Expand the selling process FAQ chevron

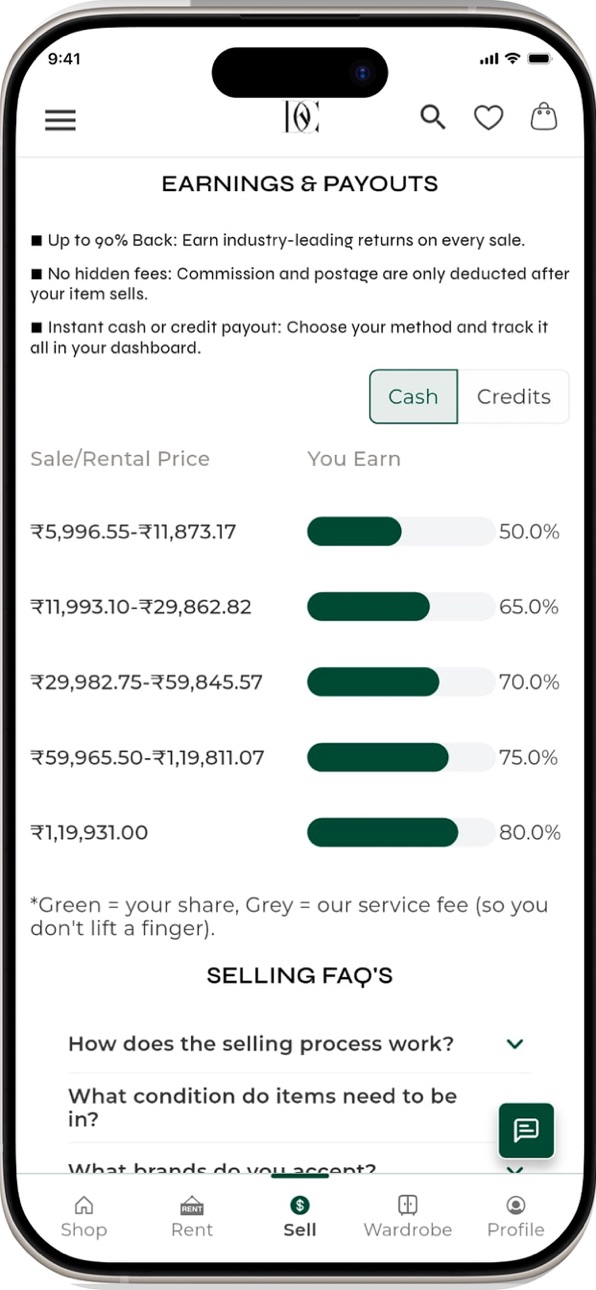click(x=515, y=1044)
